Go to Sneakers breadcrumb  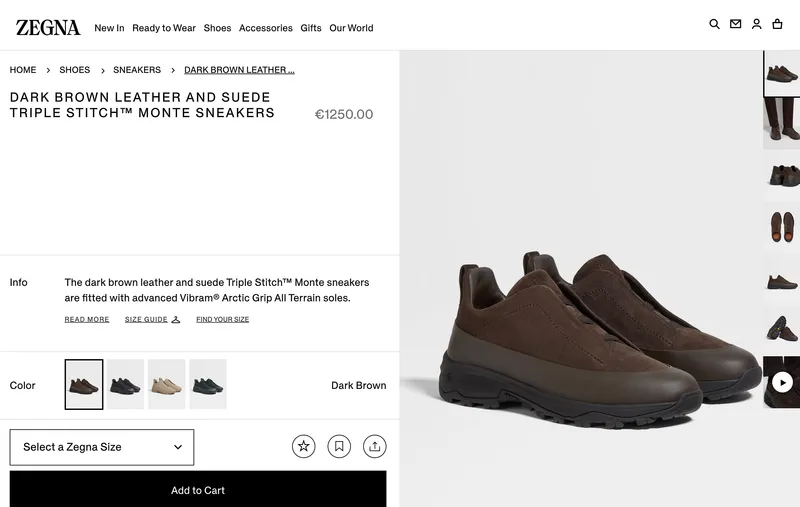pos(137,70)
